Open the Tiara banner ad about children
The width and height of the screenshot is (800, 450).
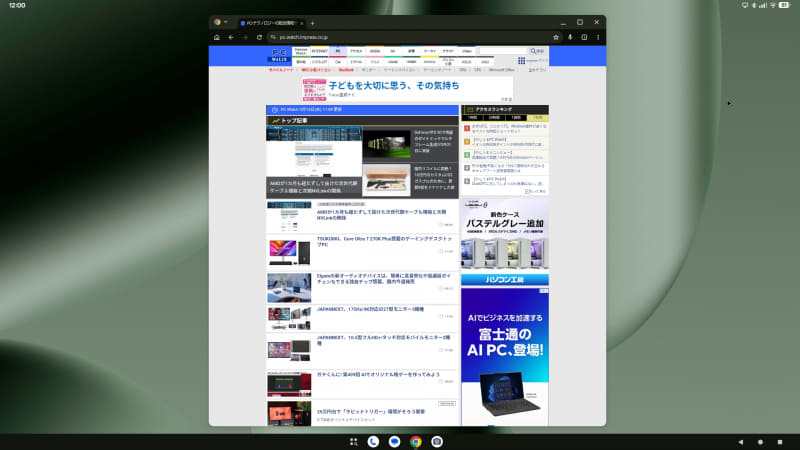point(407,89)
